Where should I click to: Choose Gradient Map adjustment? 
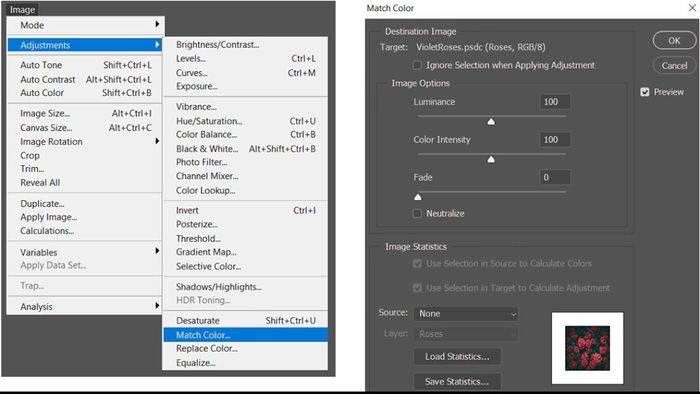pos(246,252)
